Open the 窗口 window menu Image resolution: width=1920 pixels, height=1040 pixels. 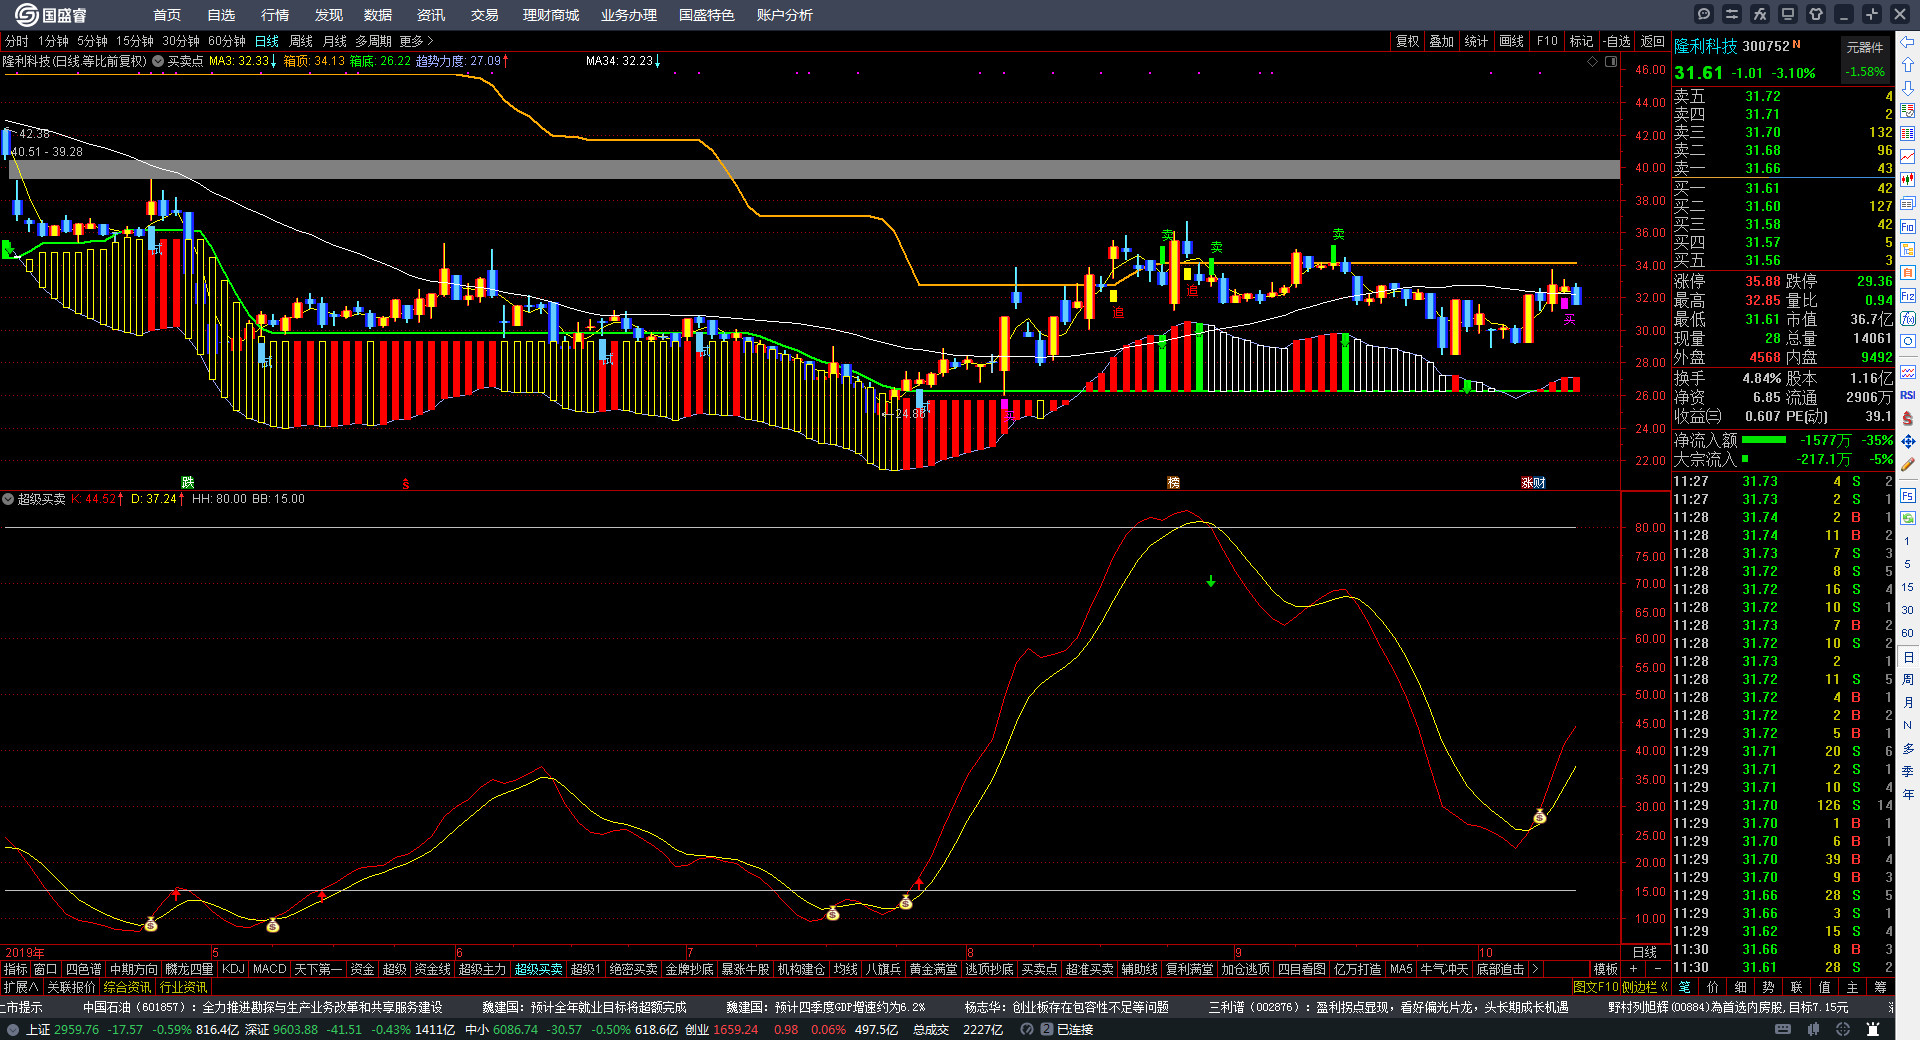[x=45, y=969]
